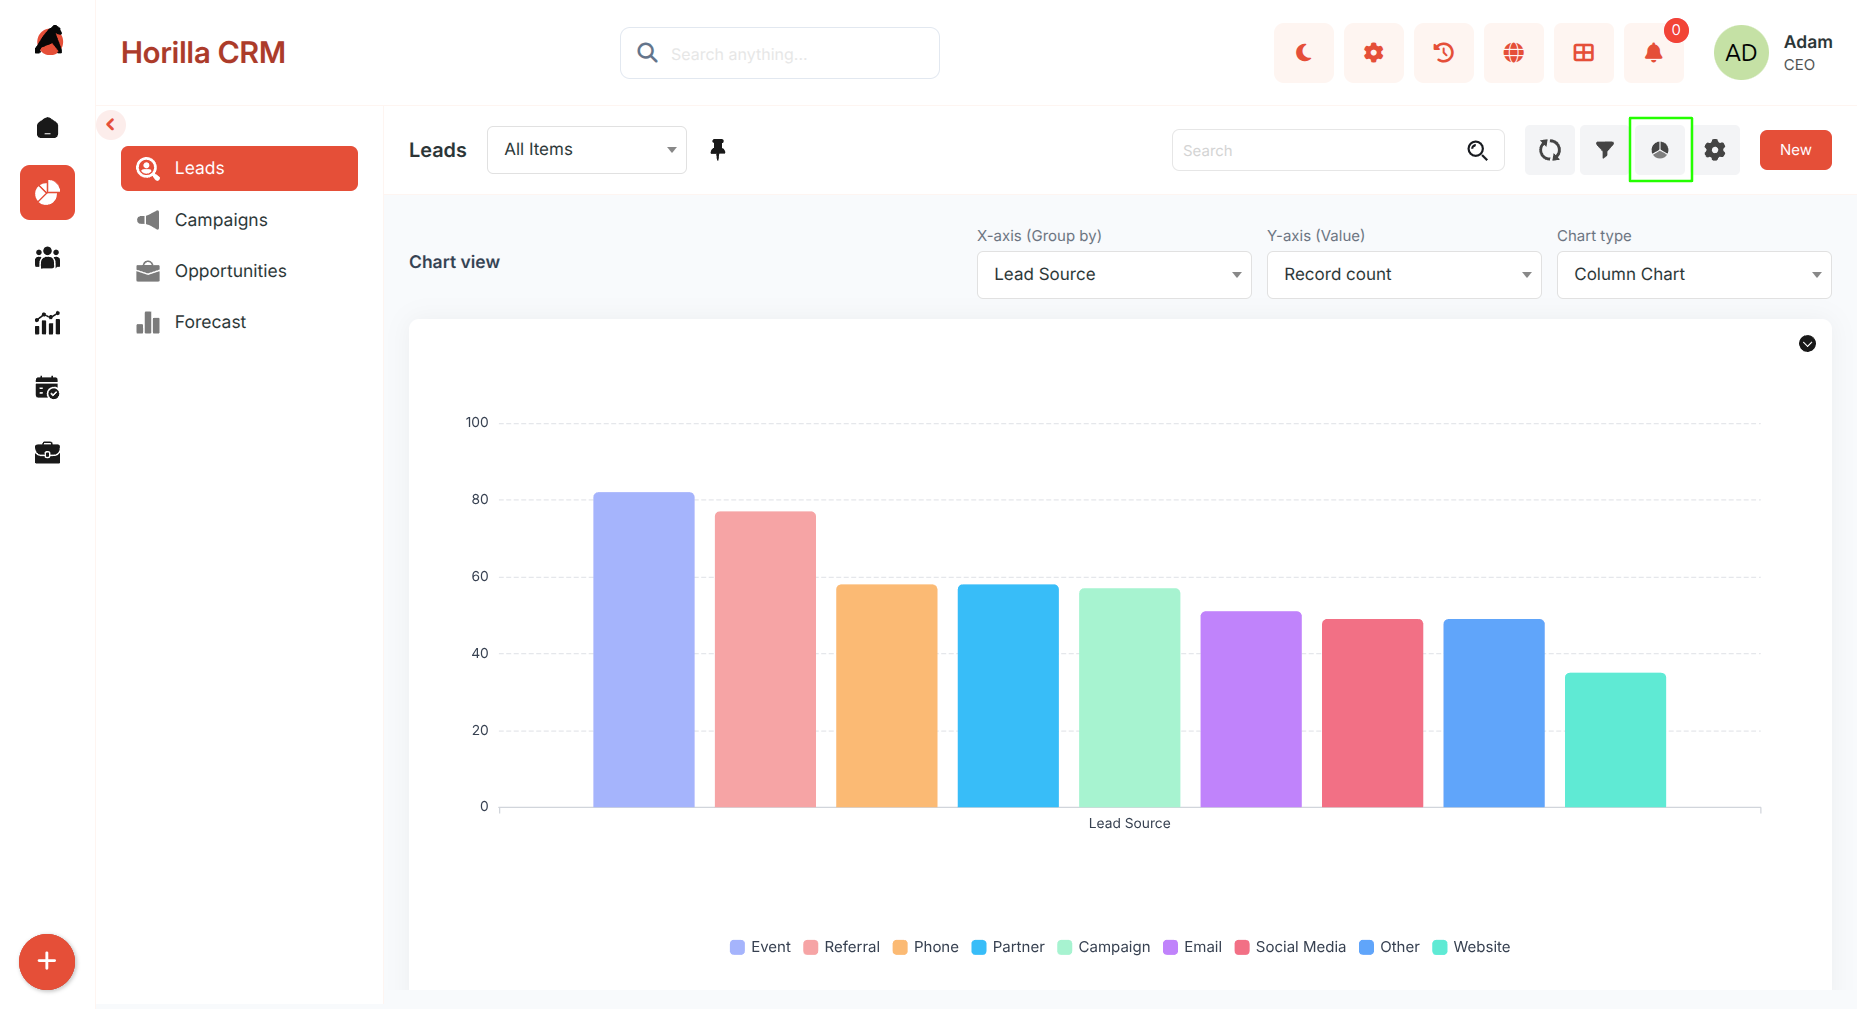Open the X-axis Lead Source dropdown
This screenshot has height=1009, width=1857.
1114,275
